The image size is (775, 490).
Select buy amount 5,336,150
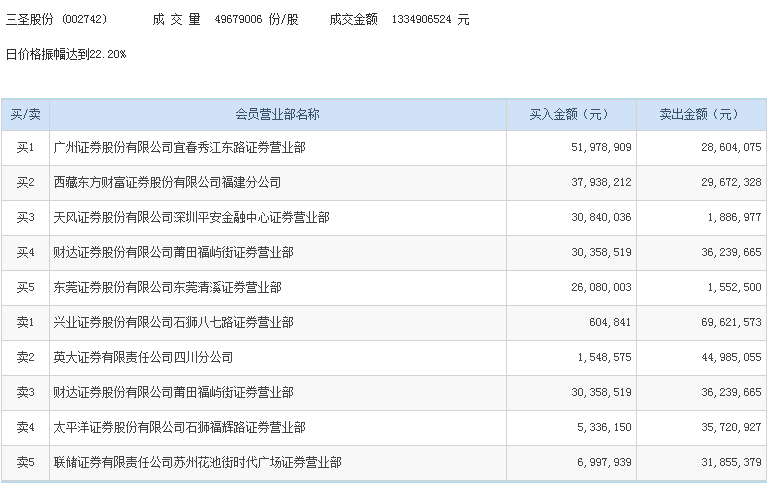604,428
